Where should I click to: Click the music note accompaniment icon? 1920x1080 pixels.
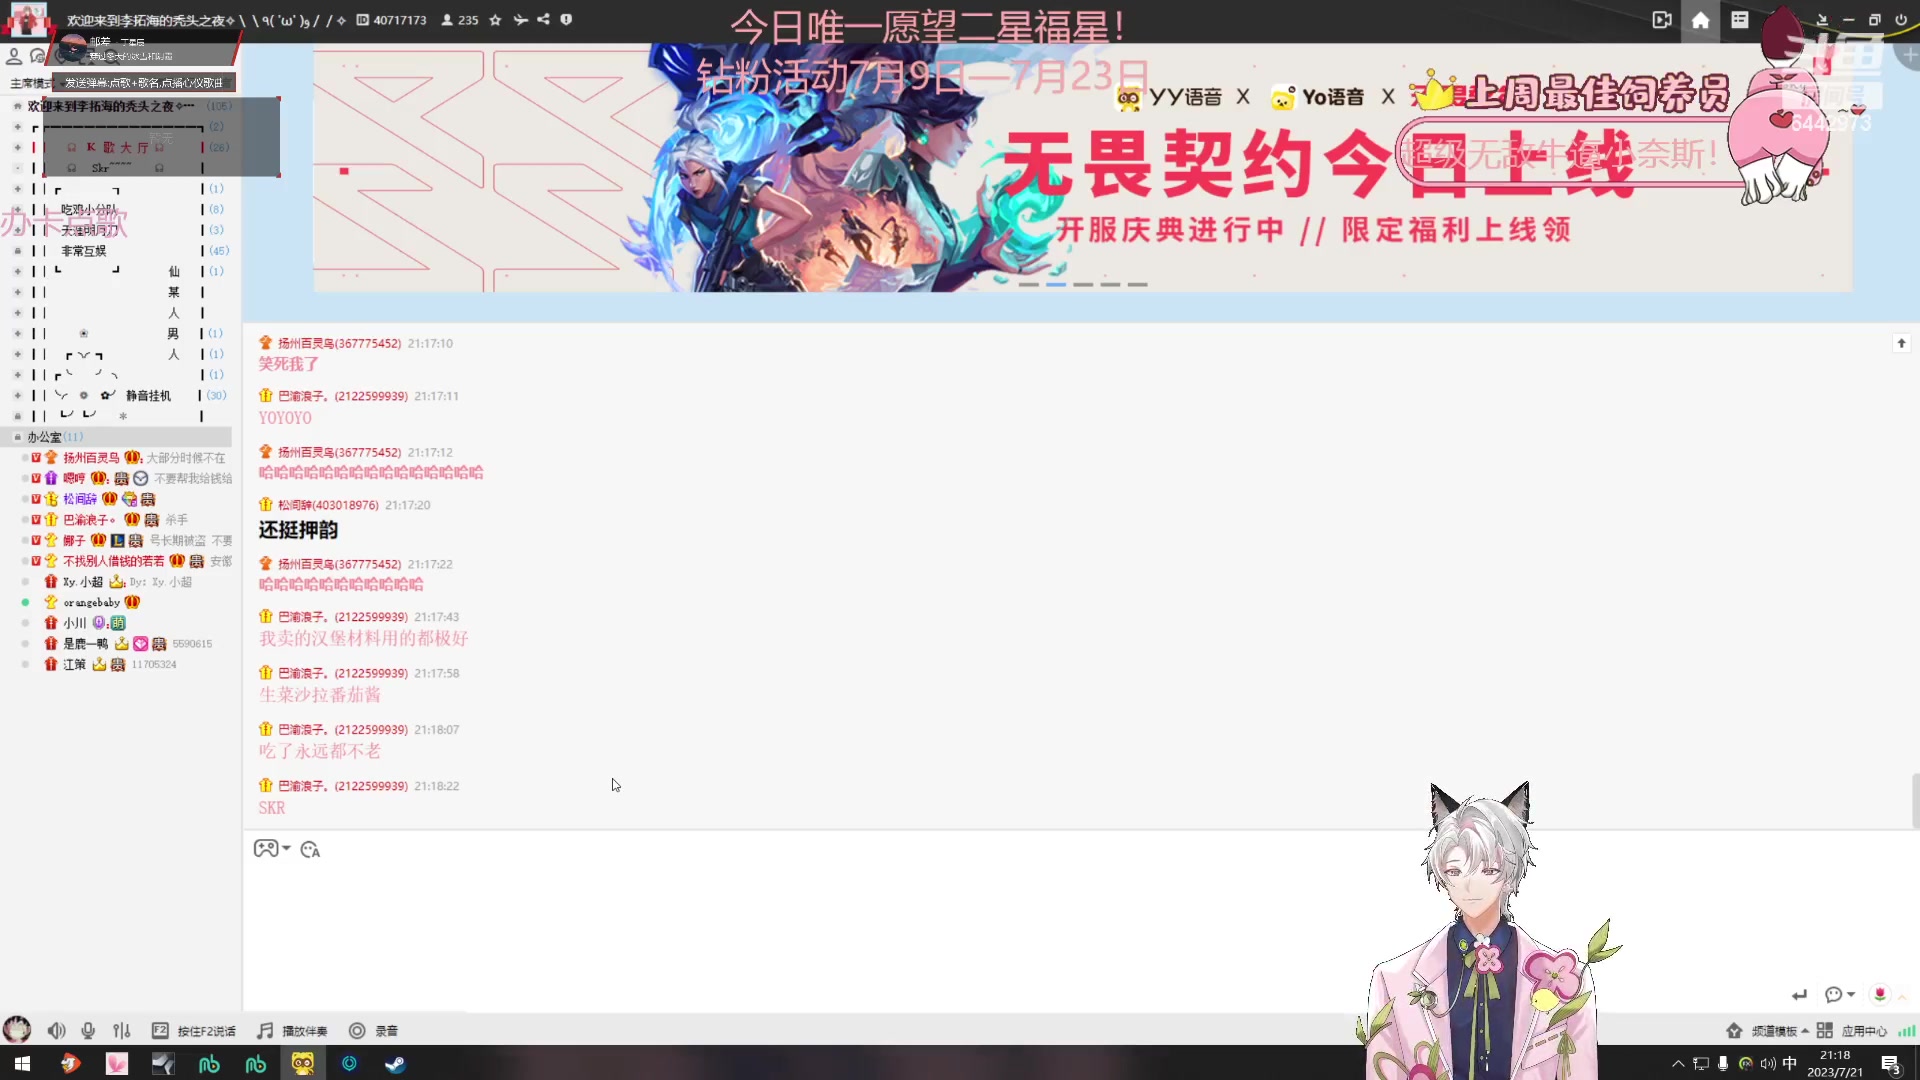pyautogui.click(x=265, y=1031)
